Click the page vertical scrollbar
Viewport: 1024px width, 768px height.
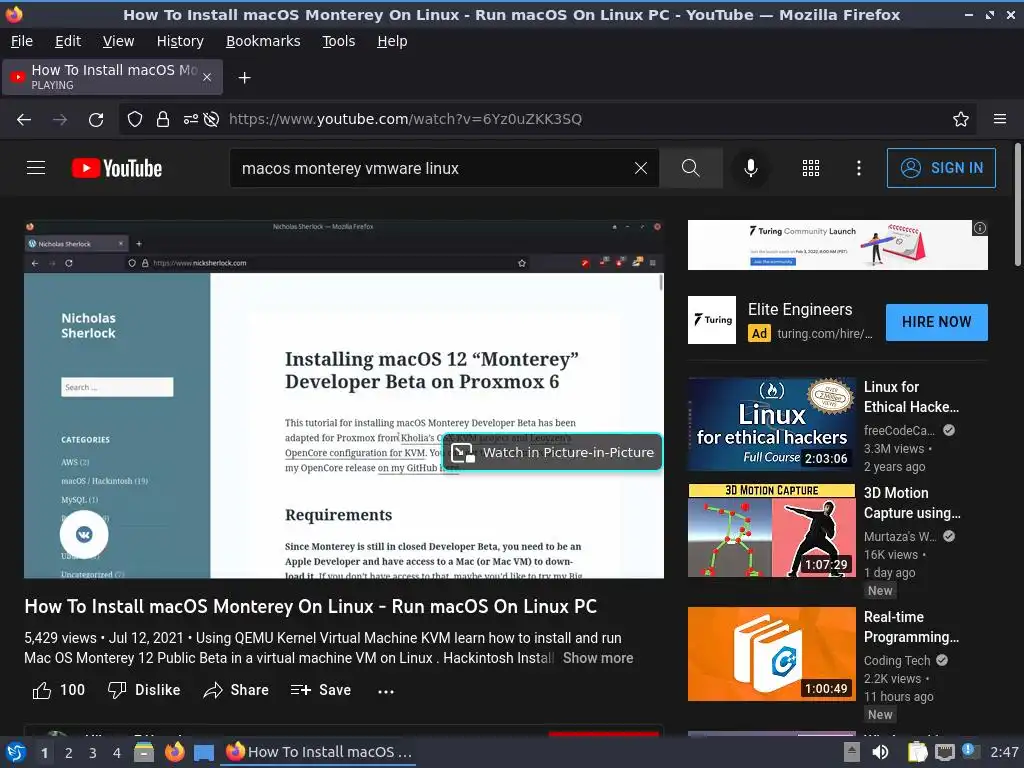(1017, 204)
